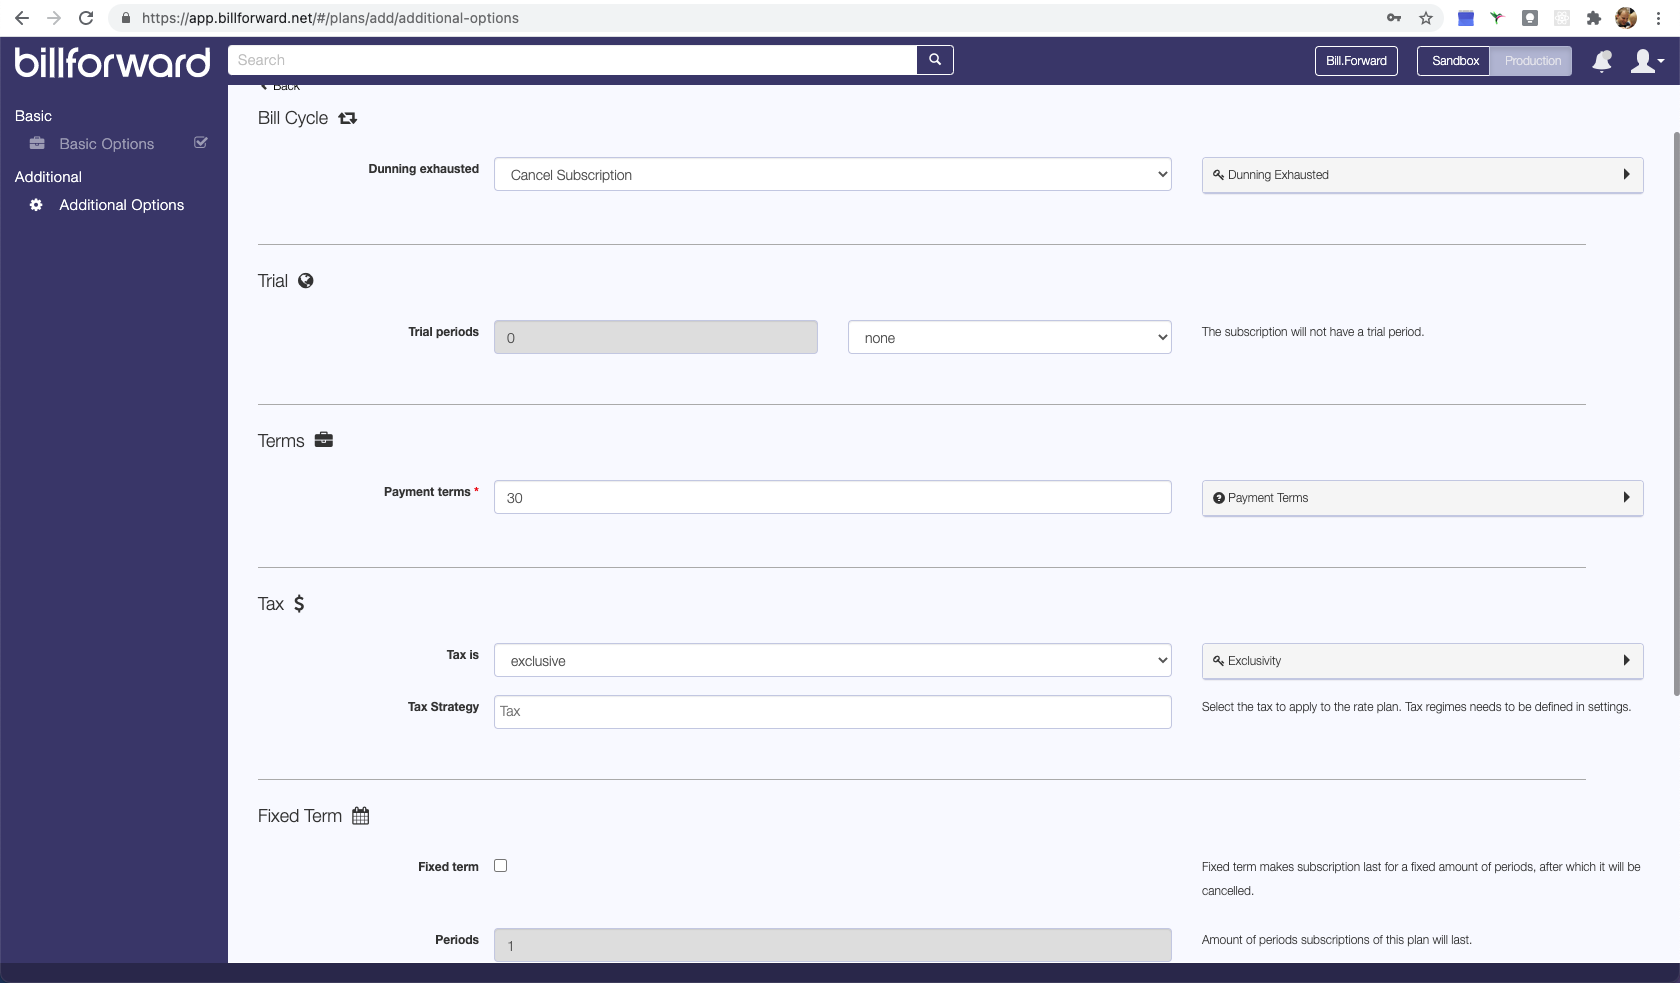Image resolution: width=1680 pixels, height=983 pixels.
Task: Open the notifications bell
Action: click(x=1602, y=61)
